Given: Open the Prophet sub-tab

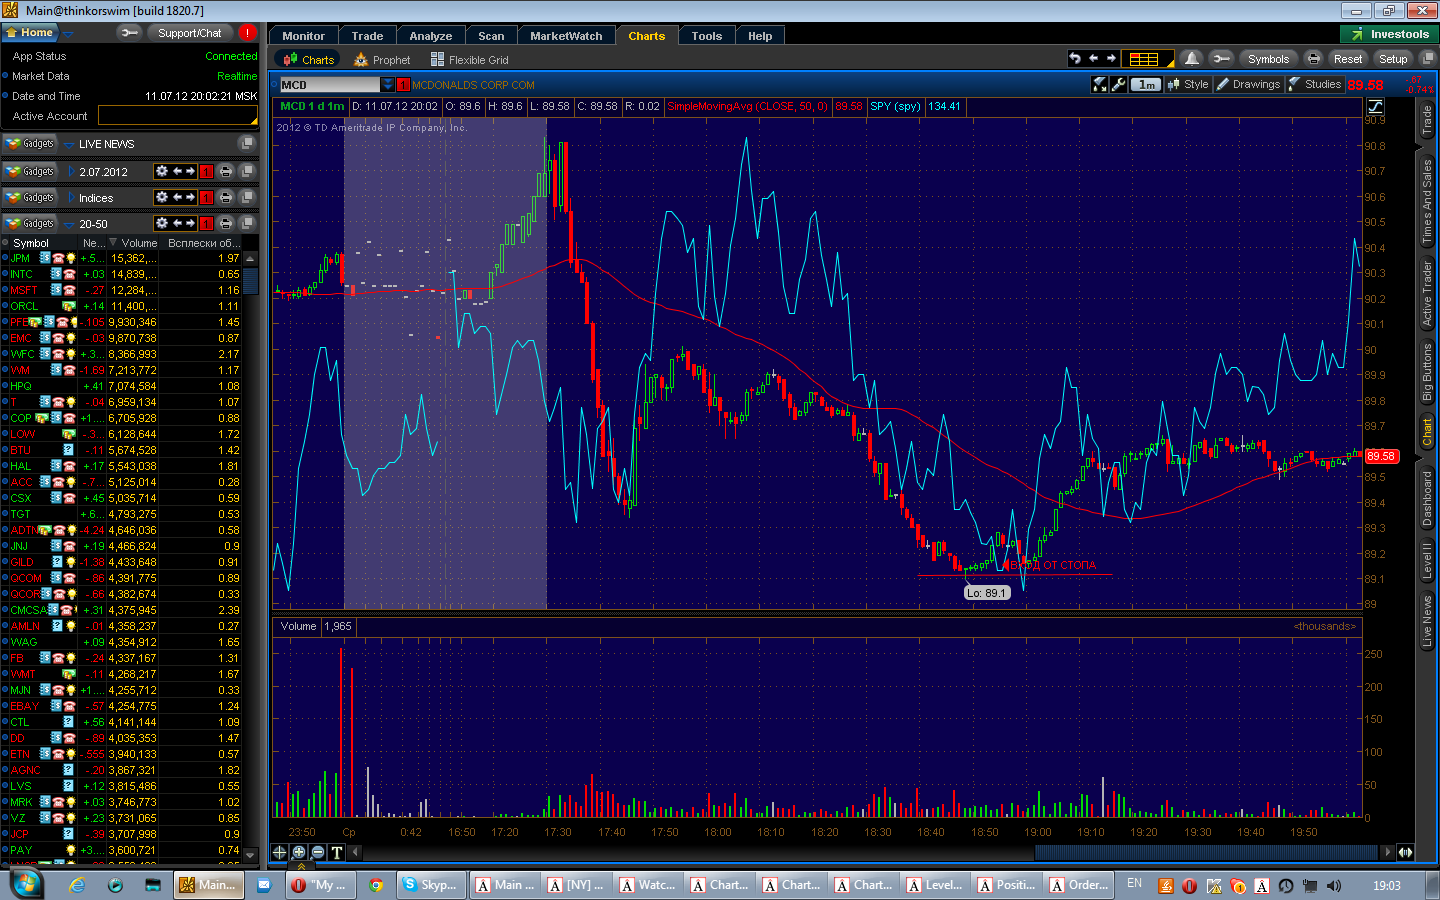Looking at the screenshot, I should pyautogui.click(x=382, y=60).
